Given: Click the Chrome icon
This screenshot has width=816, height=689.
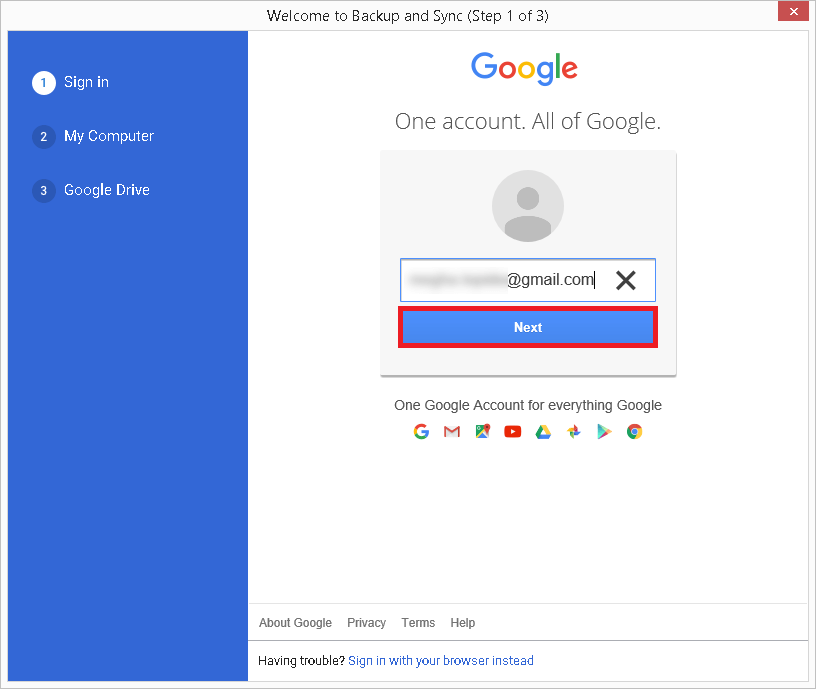Looking at the screenshot, I should coord(634,431).
